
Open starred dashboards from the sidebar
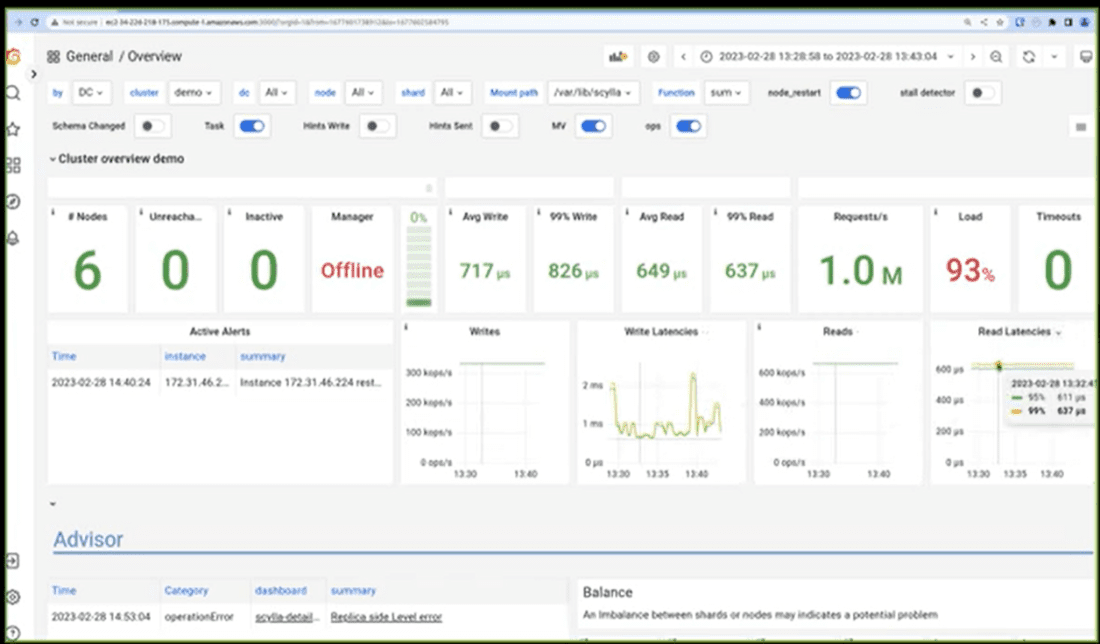click(13, 129)
